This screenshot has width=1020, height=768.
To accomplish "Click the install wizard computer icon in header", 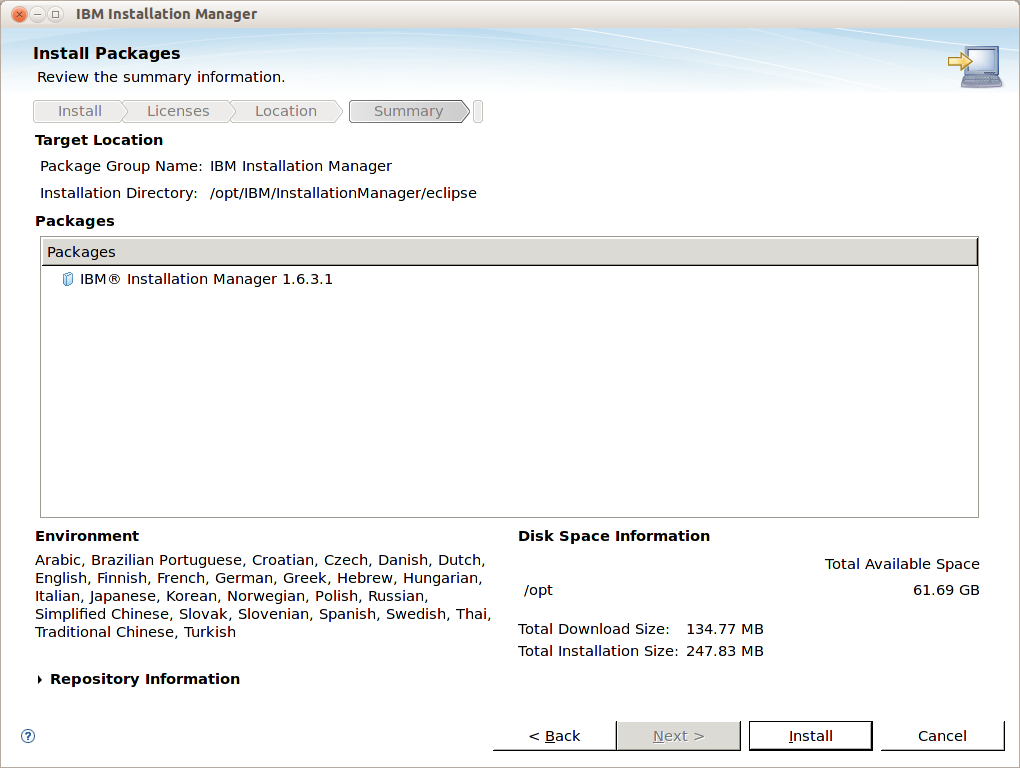I will pos(974,66).
